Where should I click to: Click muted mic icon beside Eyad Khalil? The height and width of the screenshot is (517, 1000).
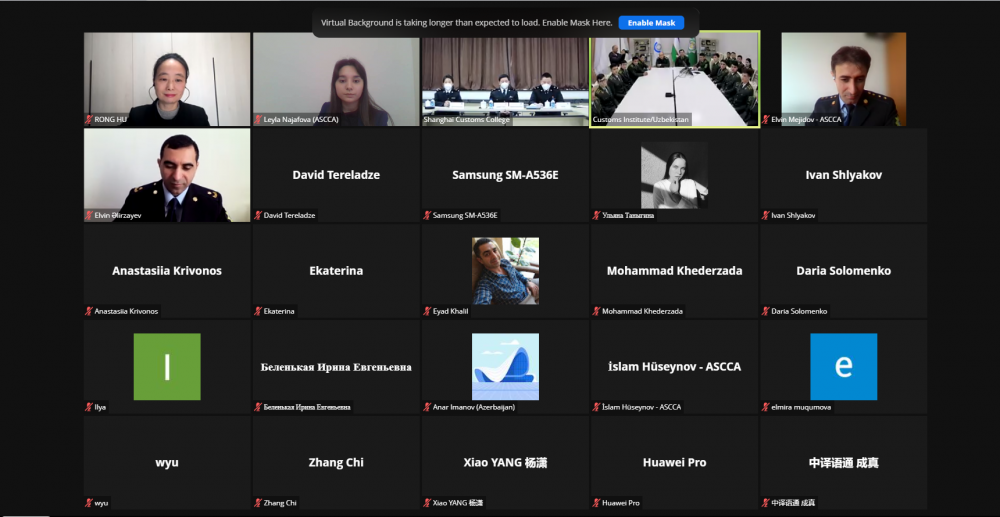click(427, 311)
